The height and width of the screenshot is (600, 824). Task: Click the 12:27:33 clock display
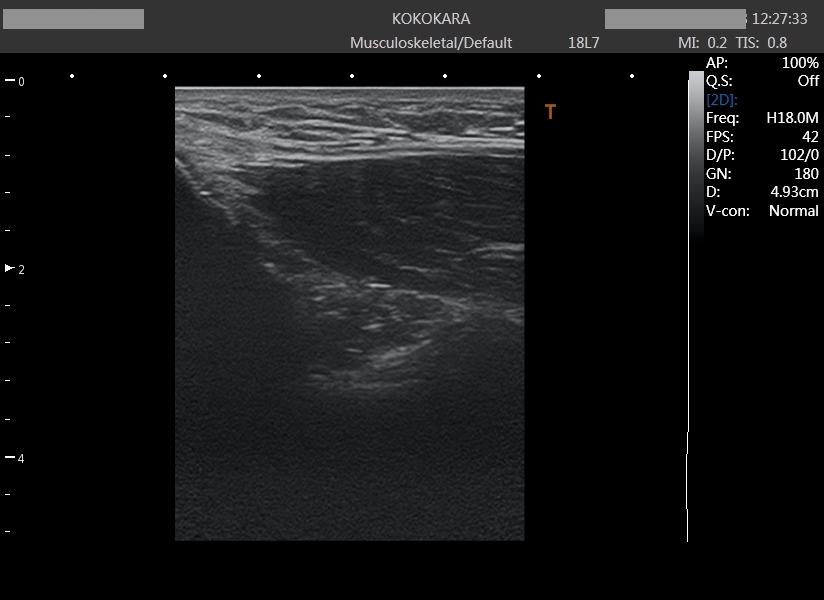point(779,19)
